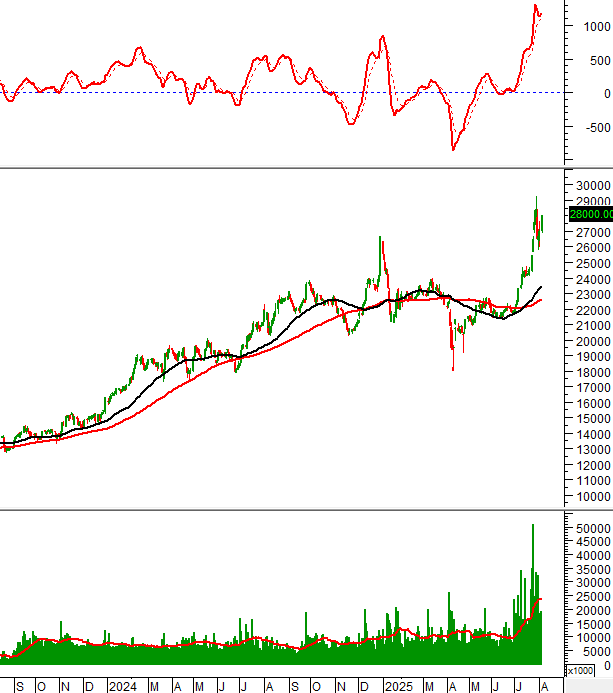Click the 500 oscillator axis value
This screenshot has width=613, height=693.
tap(601, 61)
